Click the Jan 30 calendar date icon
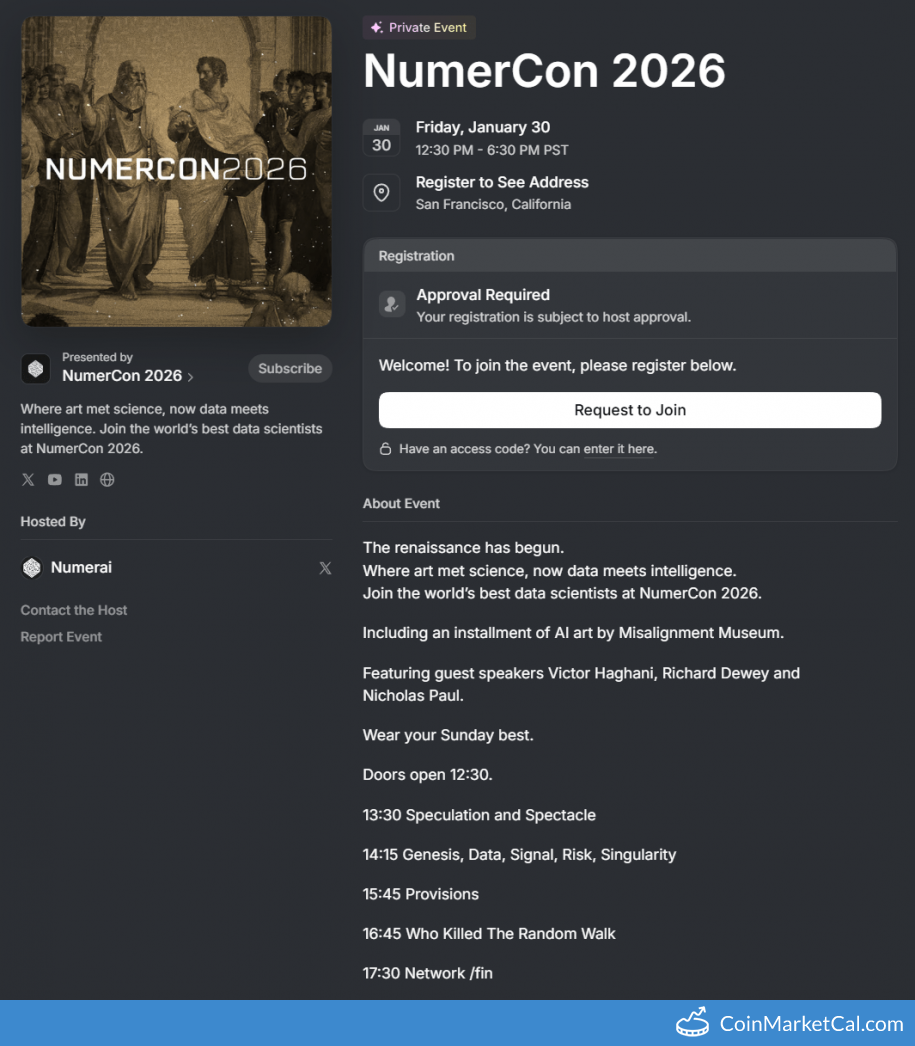 [381, 138]
